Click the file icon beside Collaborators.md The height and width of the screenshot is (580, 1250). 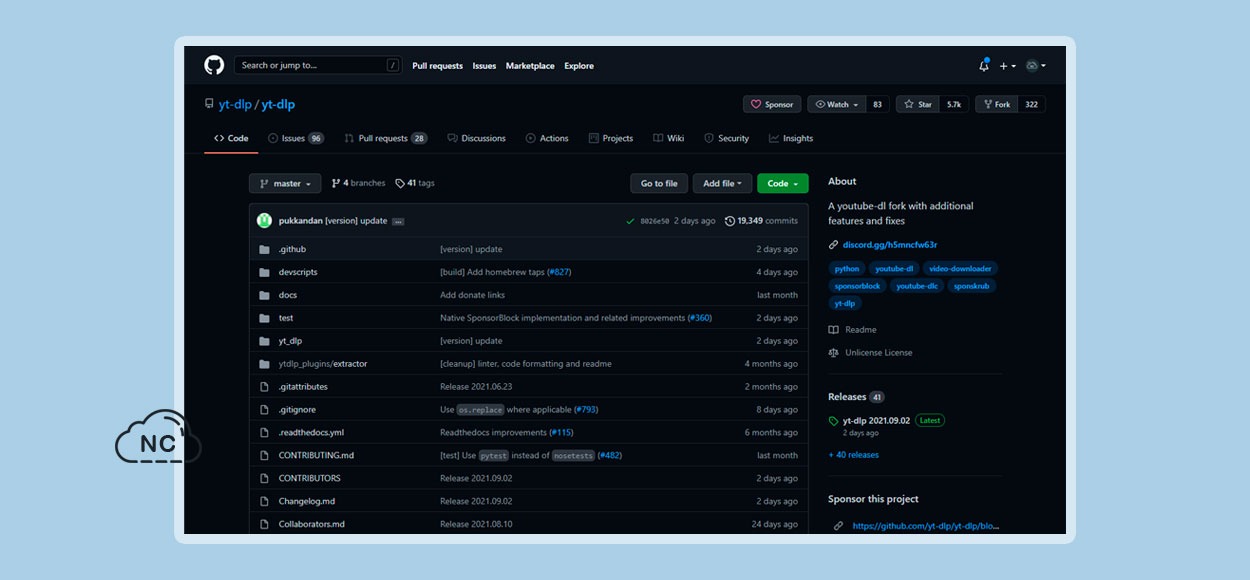(x=264, y=524)
